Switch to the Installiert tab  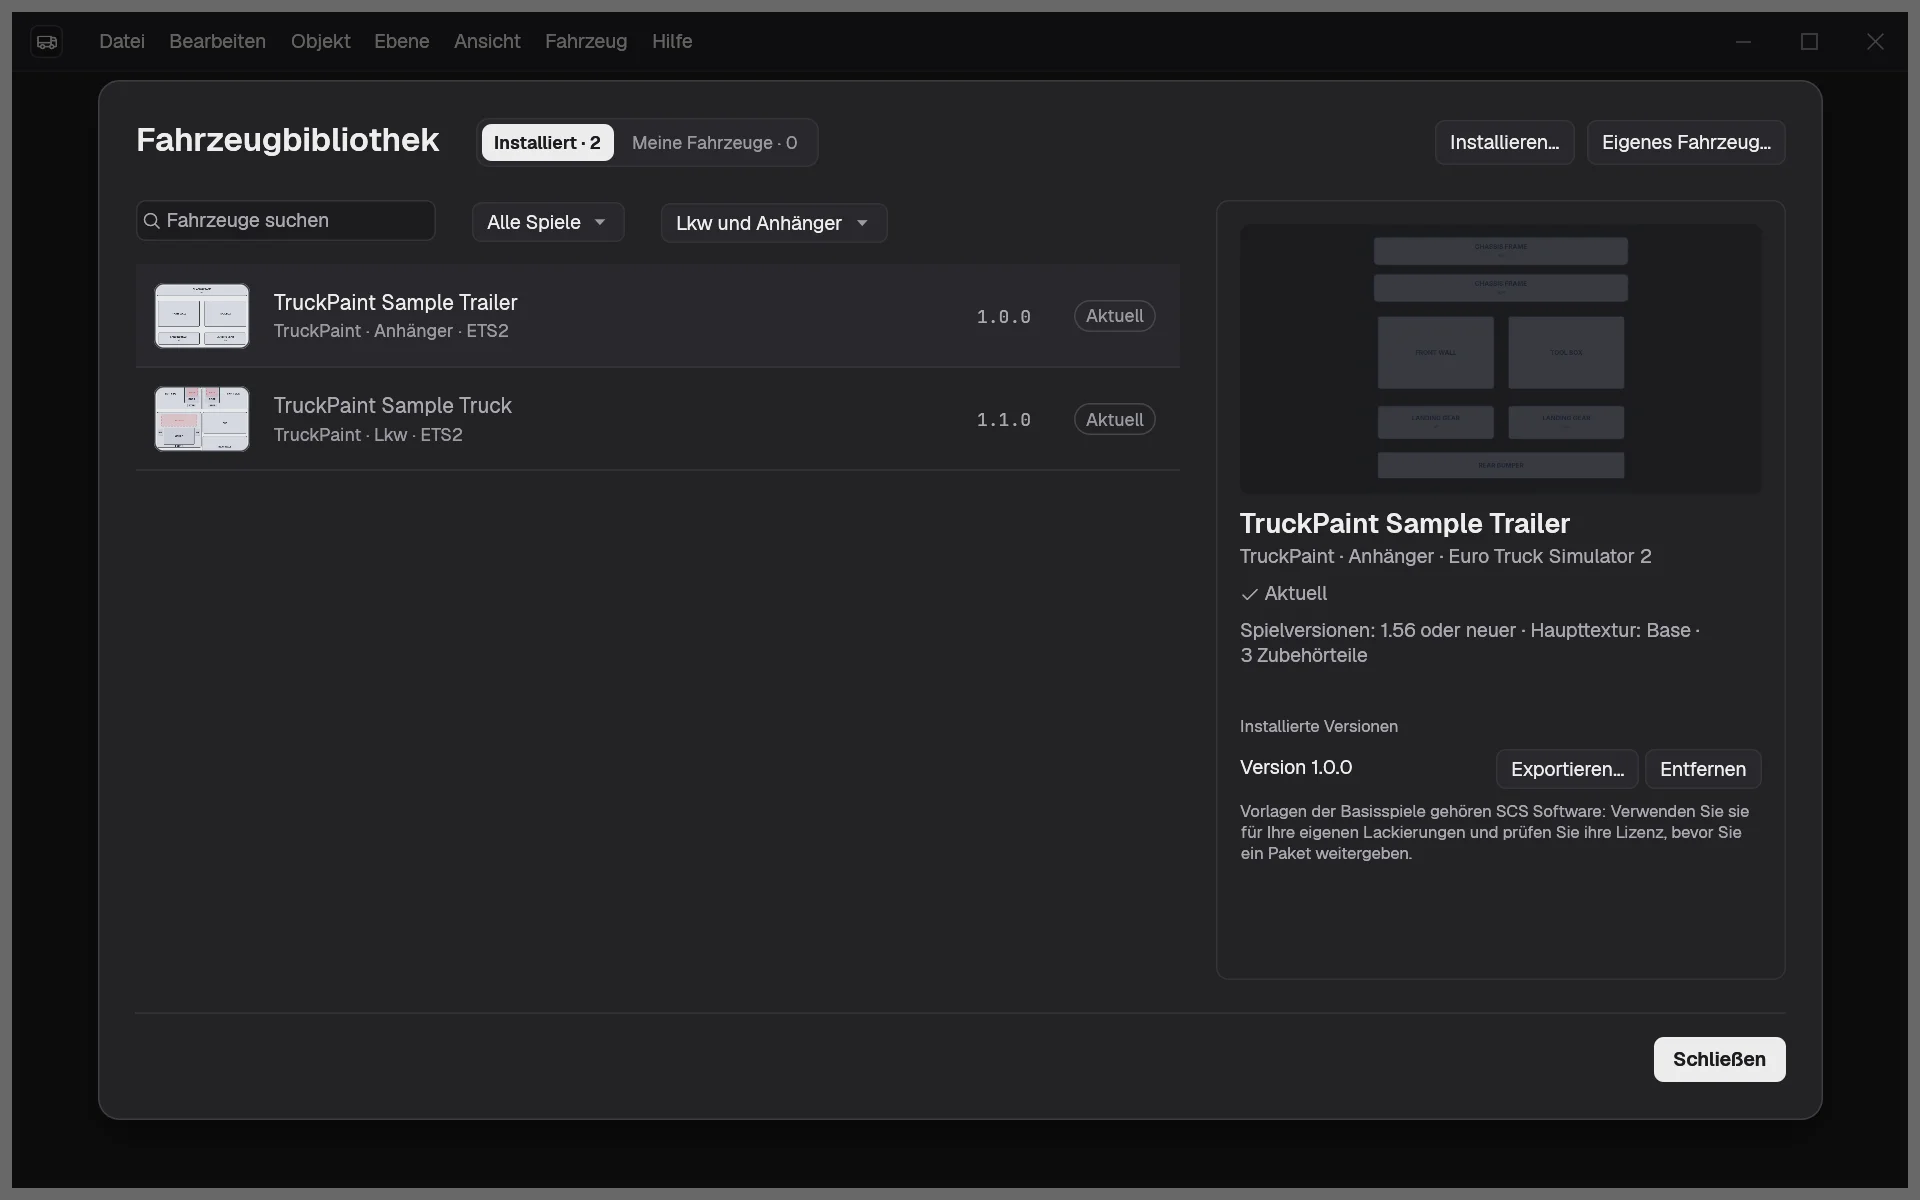coord(547,143)
